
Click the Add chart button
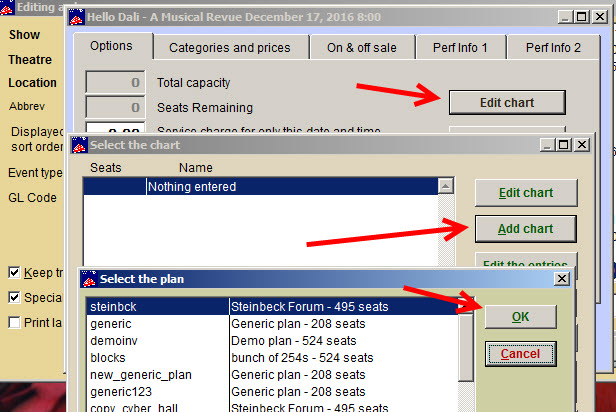pos(526,229)
